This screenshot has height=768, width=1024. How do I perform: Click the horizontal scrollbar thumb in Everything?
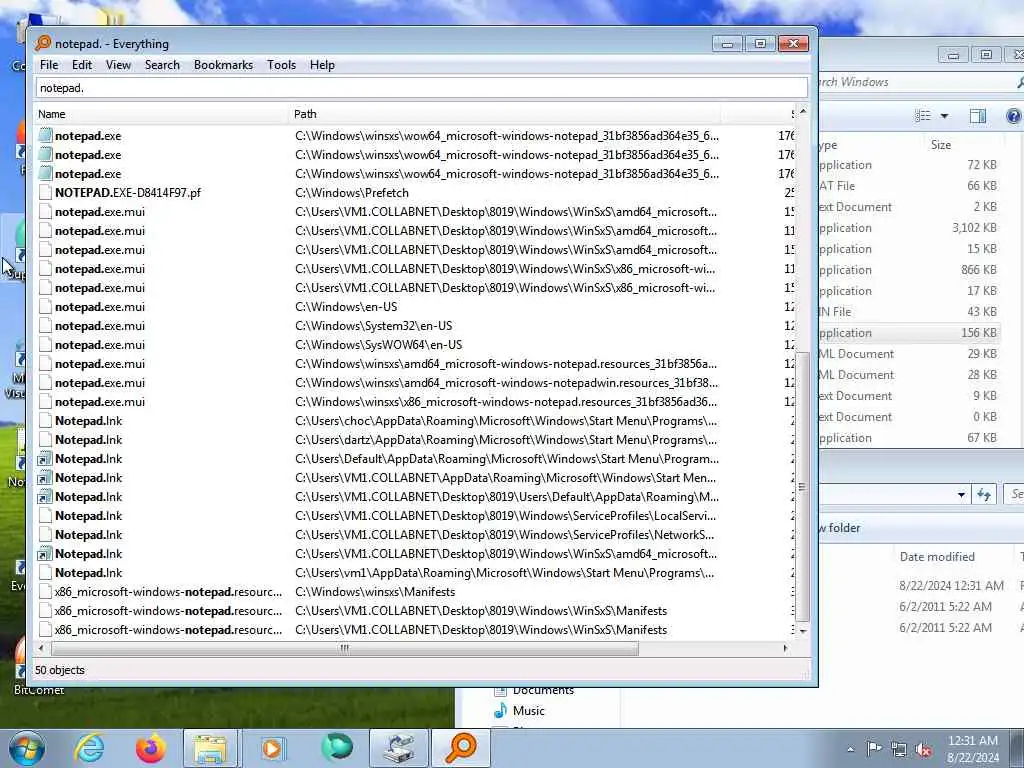point(344,648)
